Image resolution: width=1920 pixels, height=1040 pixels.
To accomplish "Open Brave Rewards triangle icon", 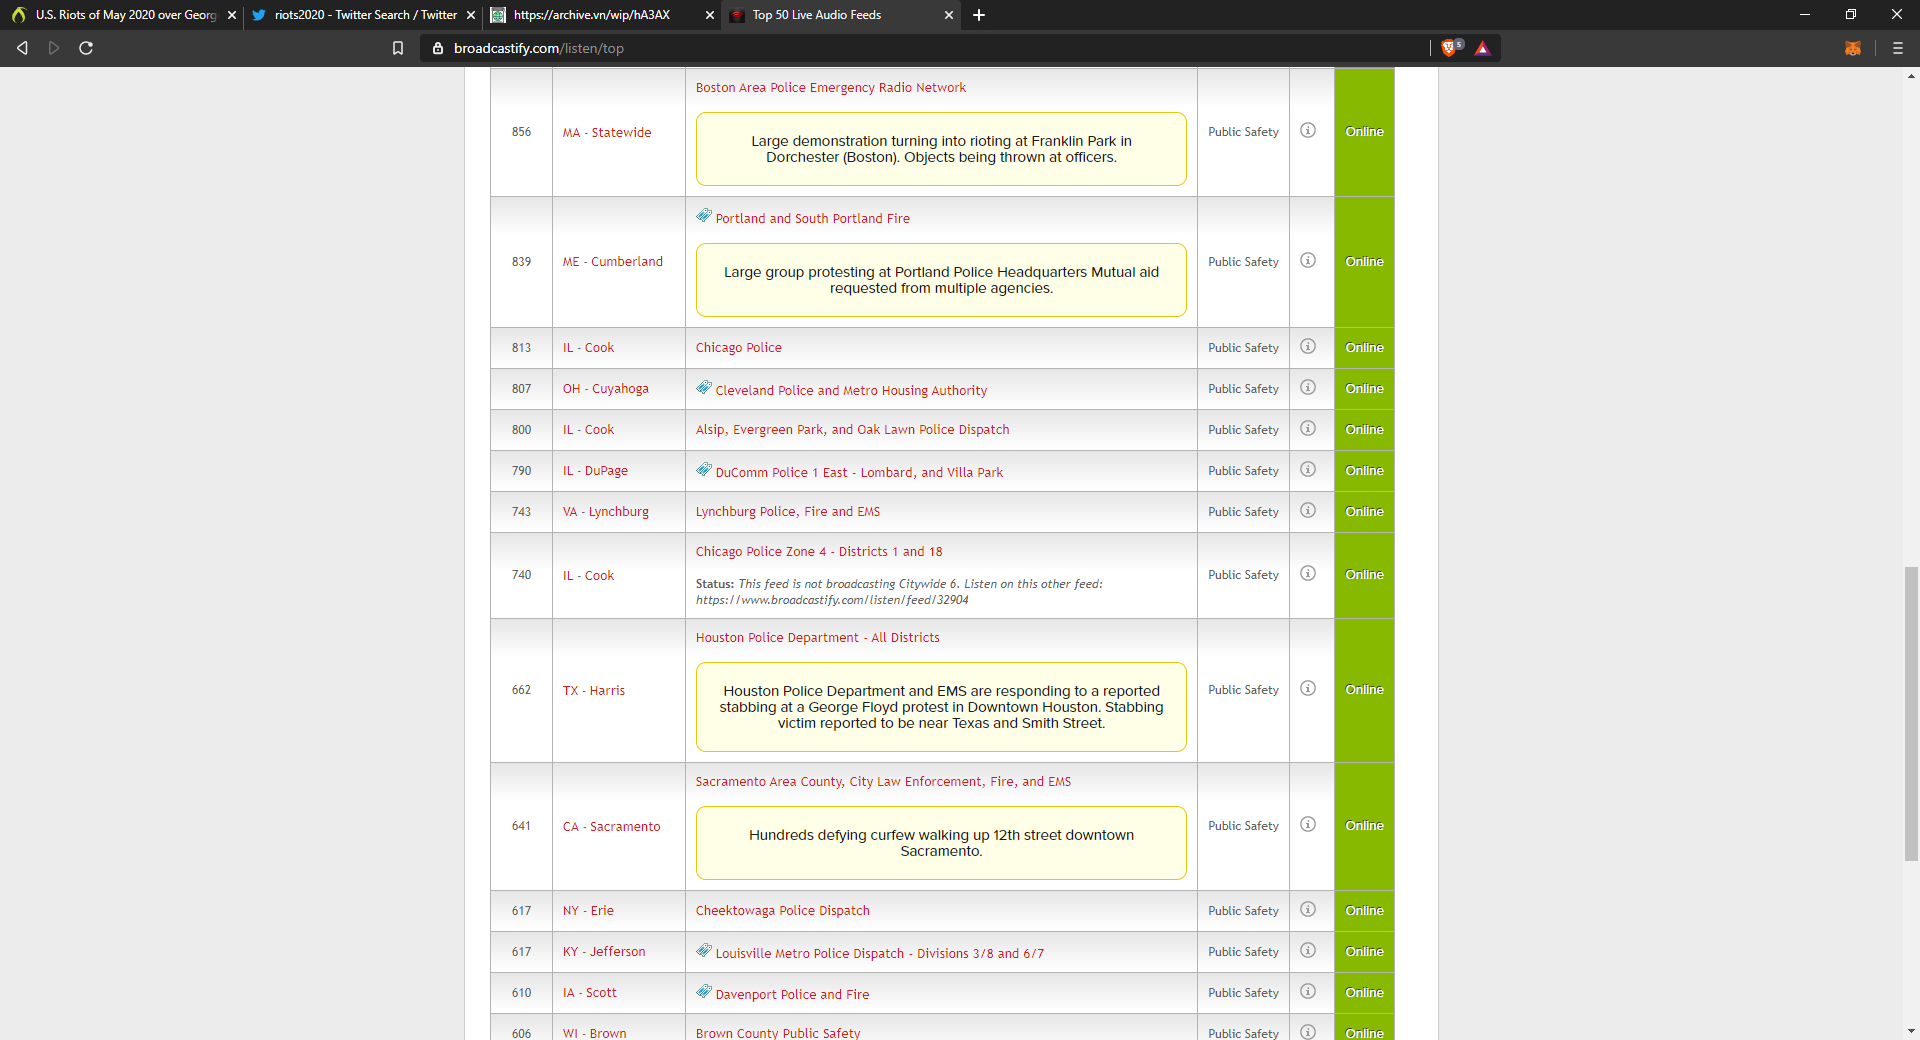I will click(x=1482, y=48).
